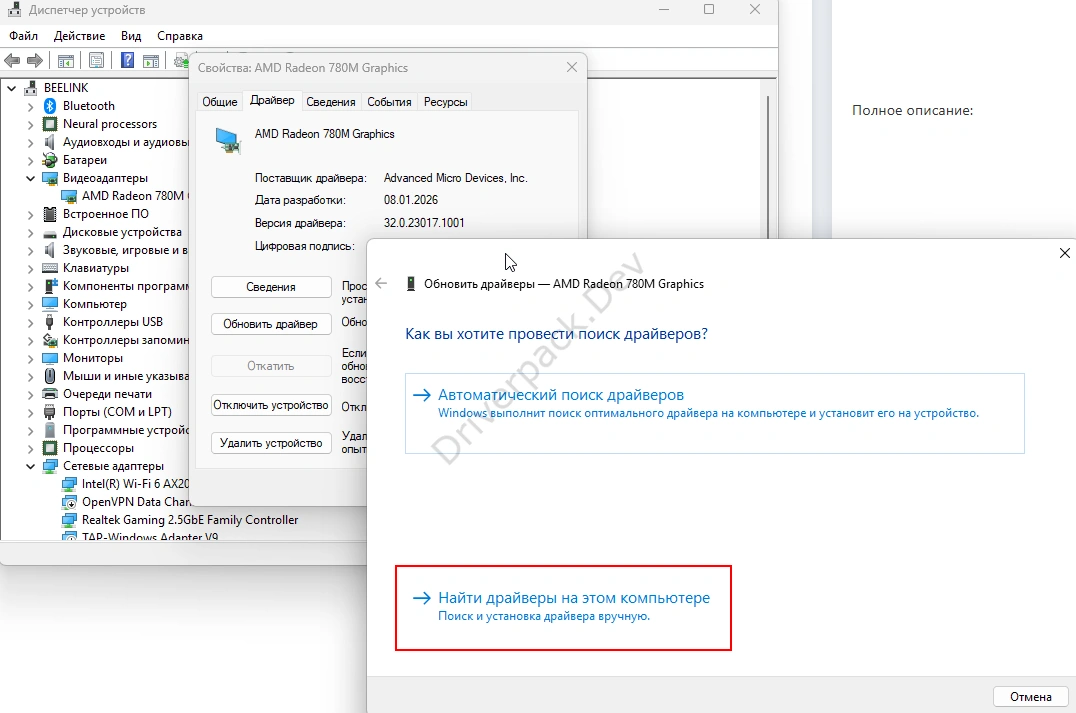Screen dimensions: 1076x713
Task: Close the AMD Radeon 780M properties dialog
Action: 572,67
